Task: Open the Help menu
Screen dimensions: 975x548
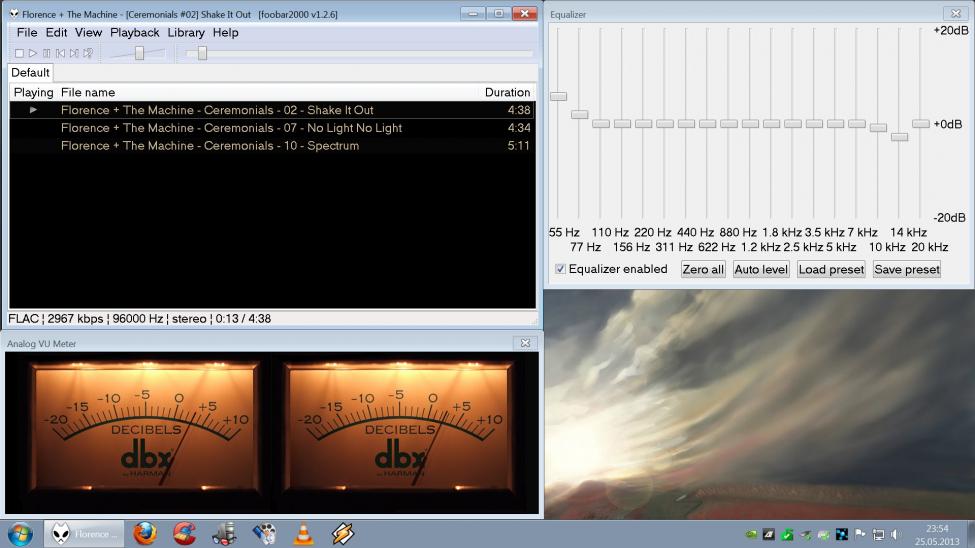Action: click(225, 32)
